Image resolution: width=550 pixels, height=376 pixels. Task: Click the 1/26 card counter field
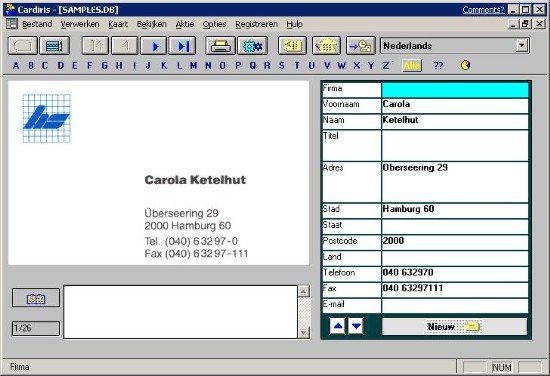coord(36,328)
